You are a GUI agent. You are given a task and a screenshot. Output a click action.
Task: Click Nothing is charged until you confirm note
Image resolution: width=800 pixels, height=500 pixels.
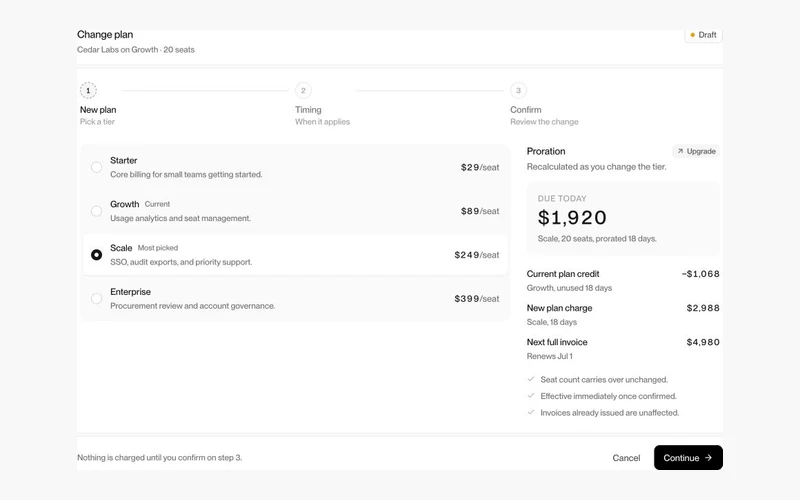pos(160,458)
